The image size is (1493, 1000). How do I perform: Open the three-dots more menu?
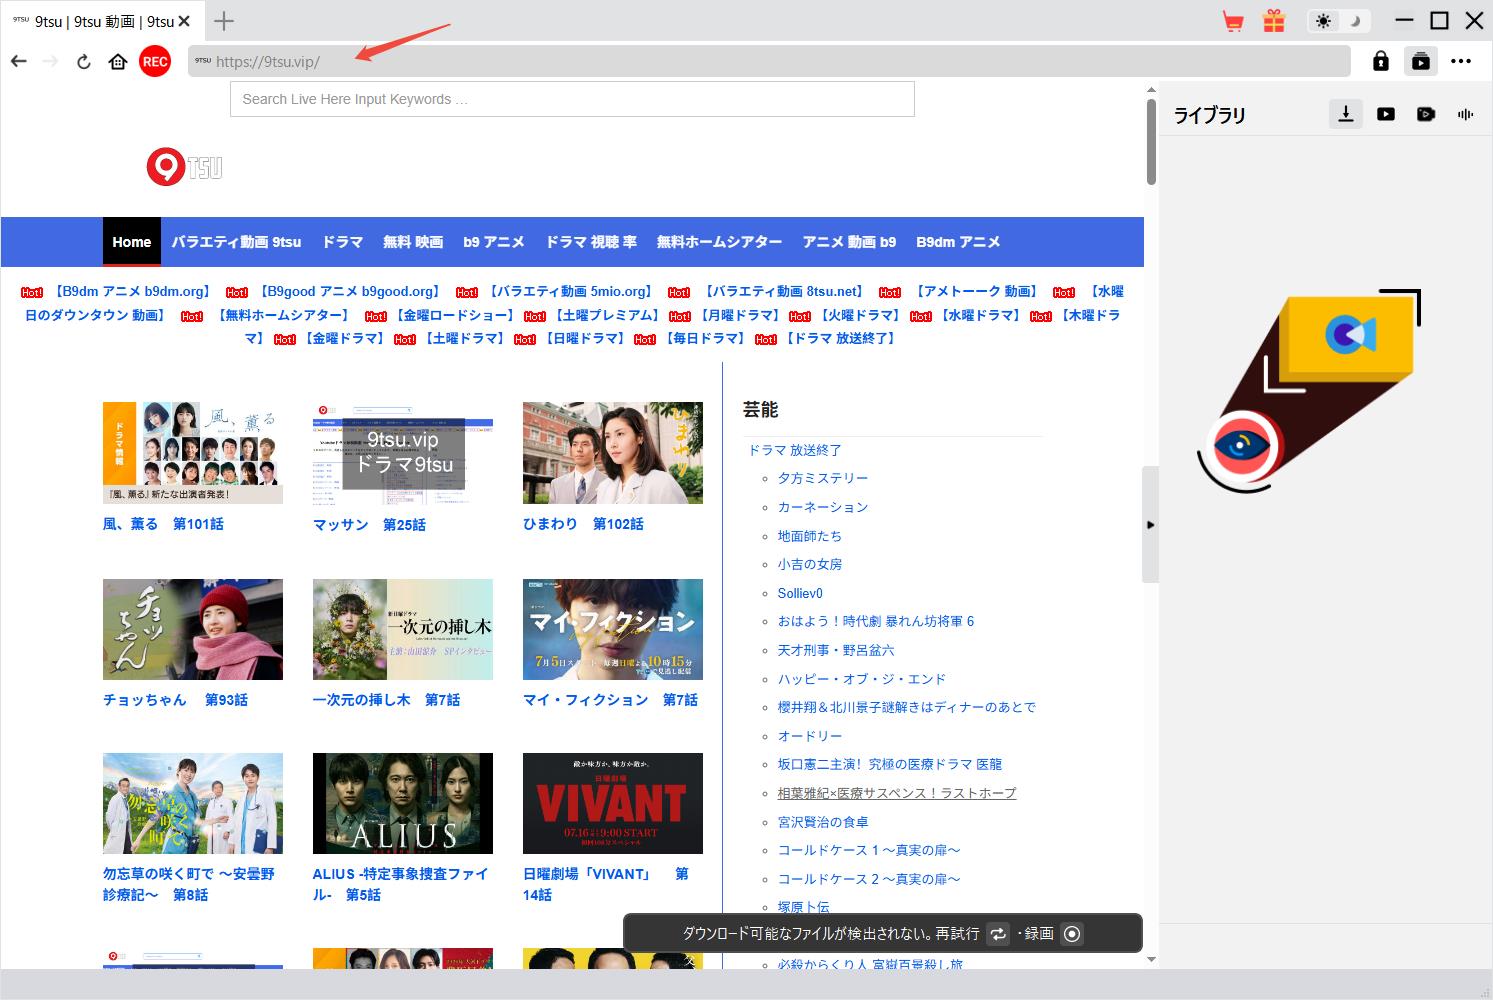pos(1461,61)
